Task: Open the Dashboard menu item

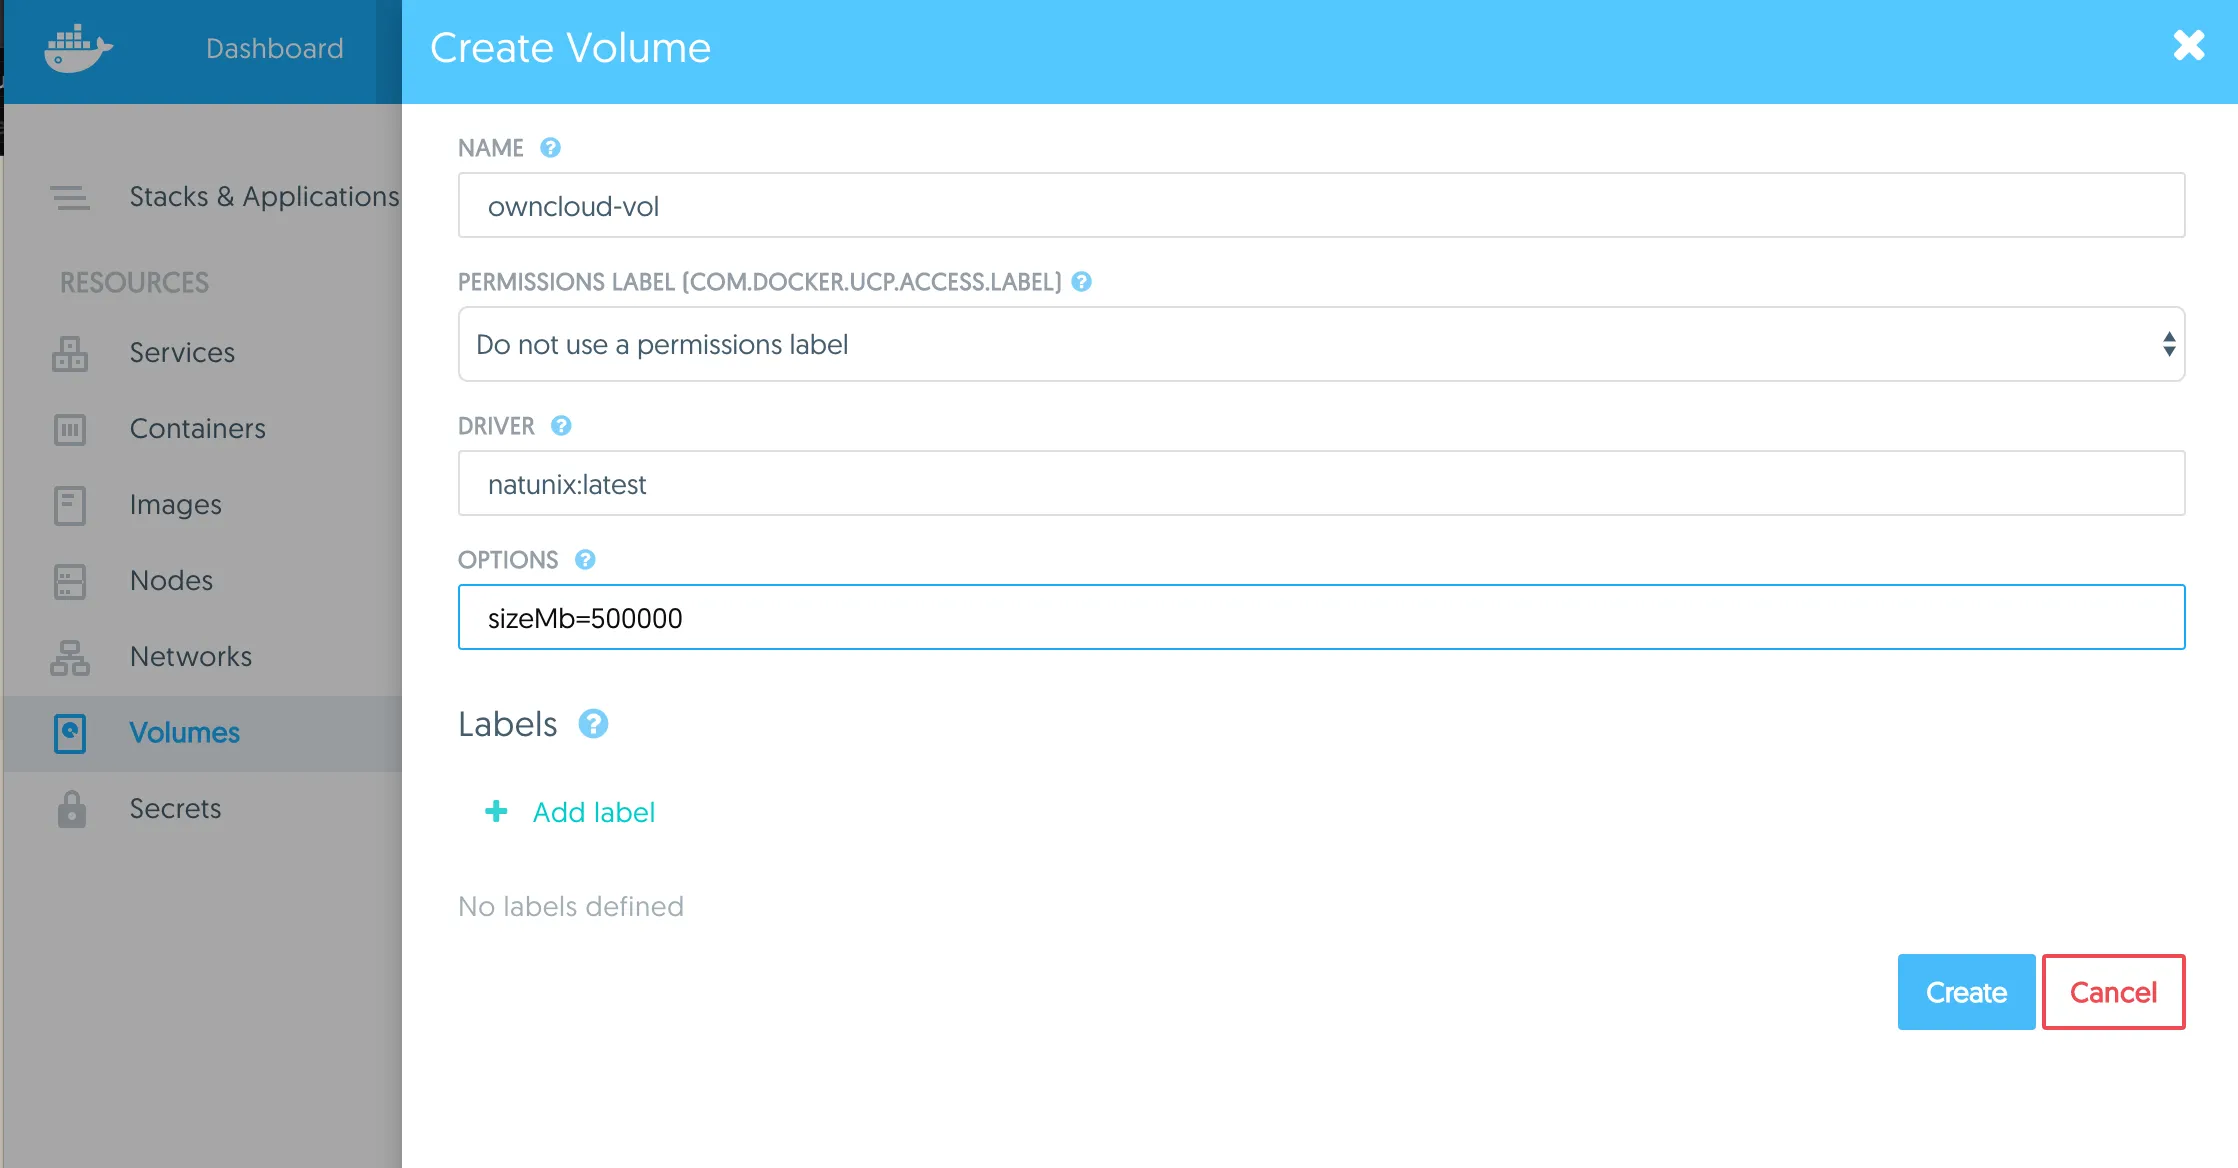Action: pyautogui.click(x=274, y=48)
